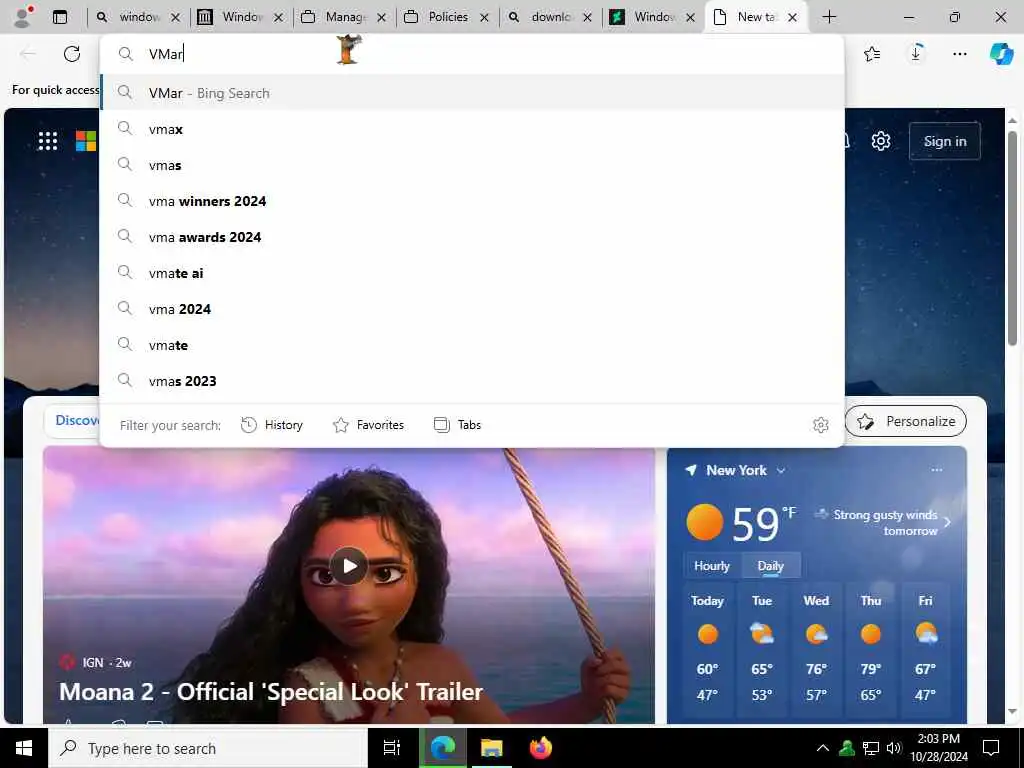Screen dimensions: 1024x768
Task: Open File Explorer from taskbar
Action: tap(491, 748)
